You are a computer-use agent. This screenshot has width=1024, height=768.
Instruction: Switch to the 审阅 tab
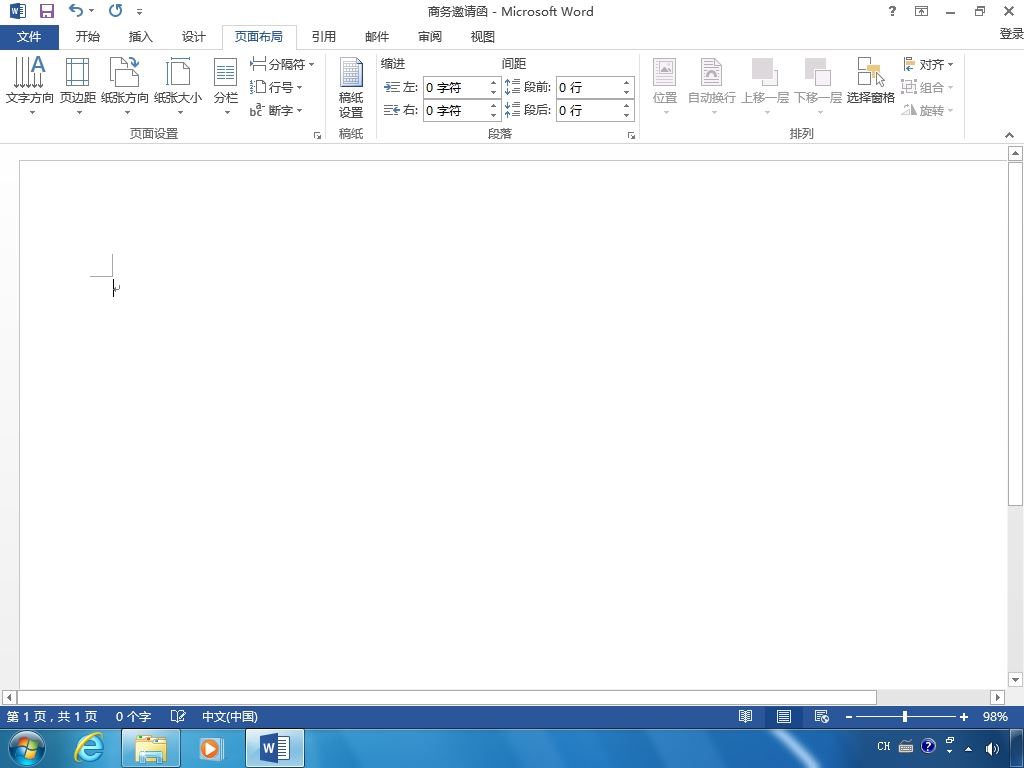click(x=430, y=37)
